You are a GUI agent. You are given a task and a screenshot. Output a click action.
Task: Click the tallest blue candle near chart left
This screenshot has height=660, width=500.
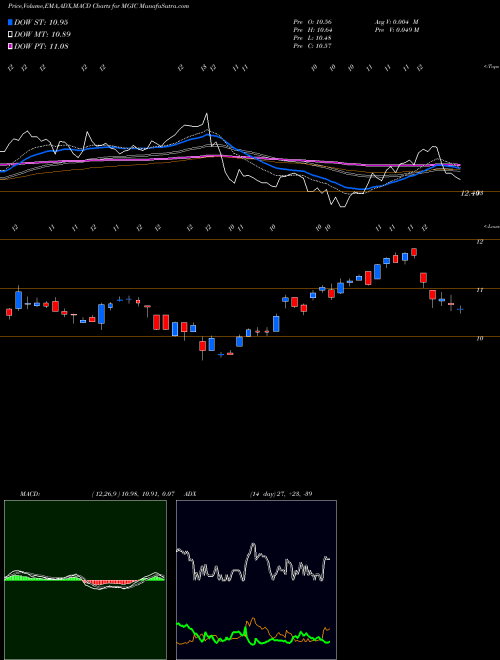18,298
